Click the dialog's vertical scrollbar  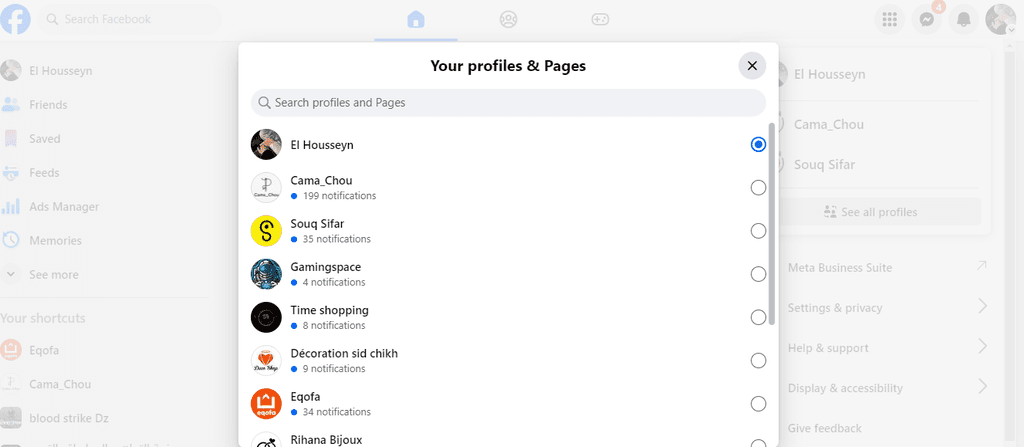(772, 224)
